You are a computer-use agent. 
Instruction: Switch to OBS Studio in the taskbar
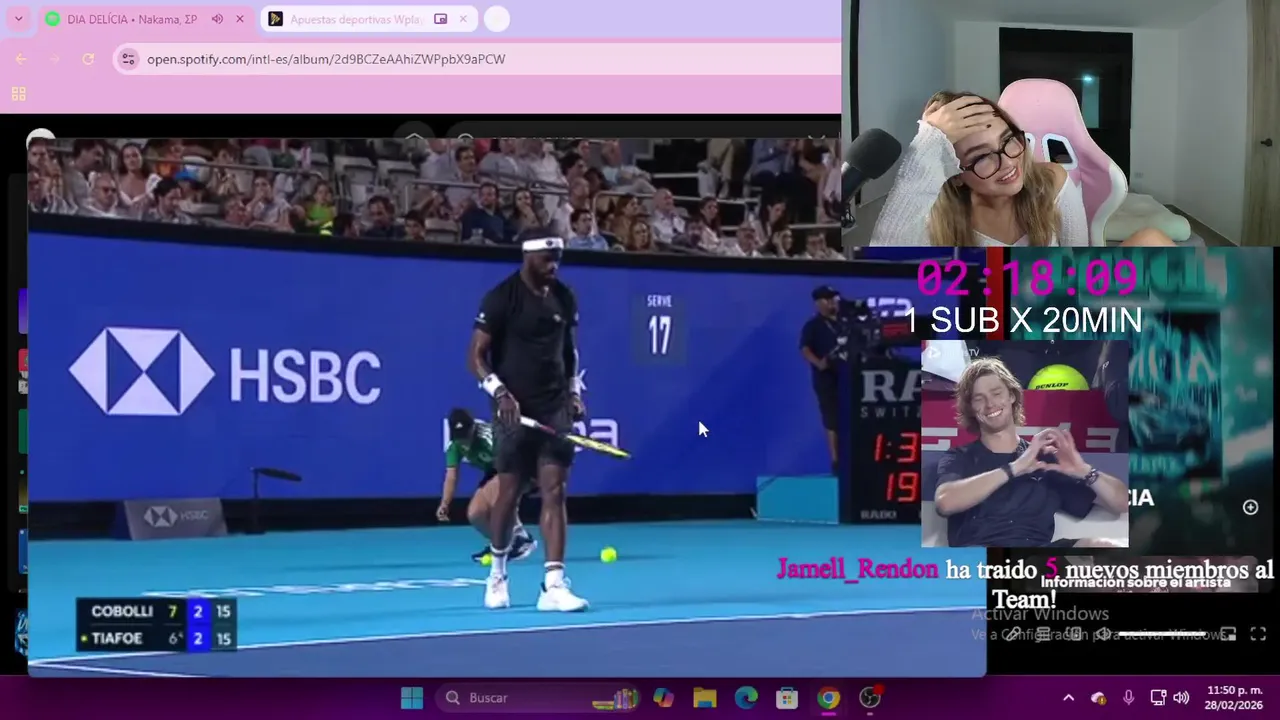tap(870, 698)
